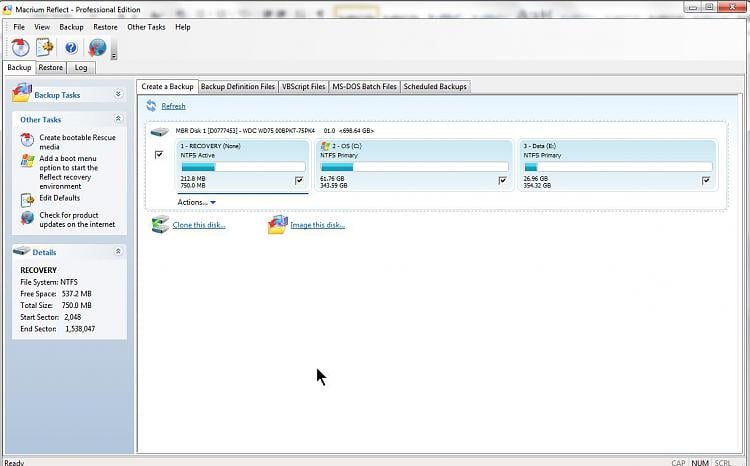
Task: Click Create bootable Rescue media link
Action: click(x=77, y=142)
